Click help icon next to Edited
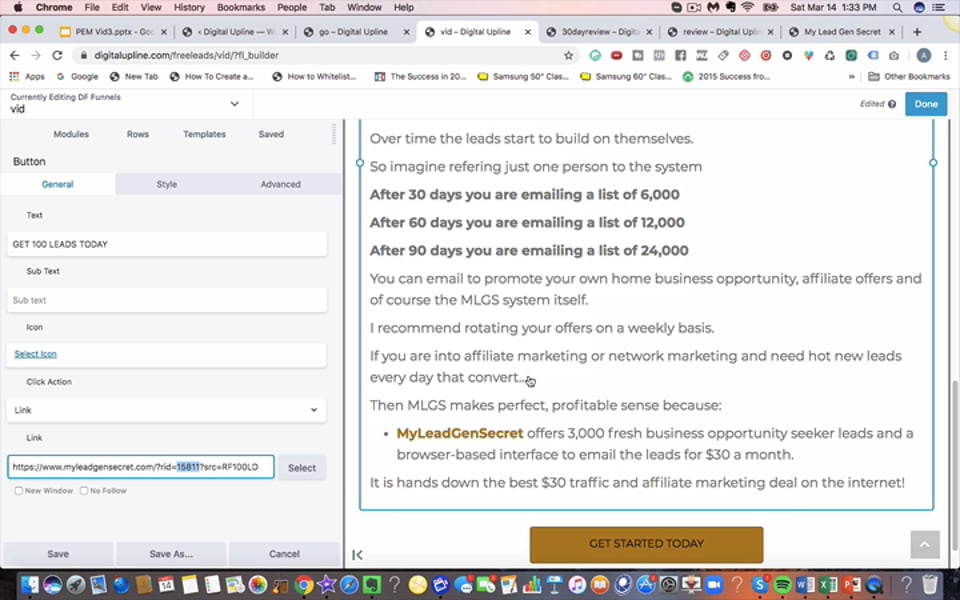 892,104
